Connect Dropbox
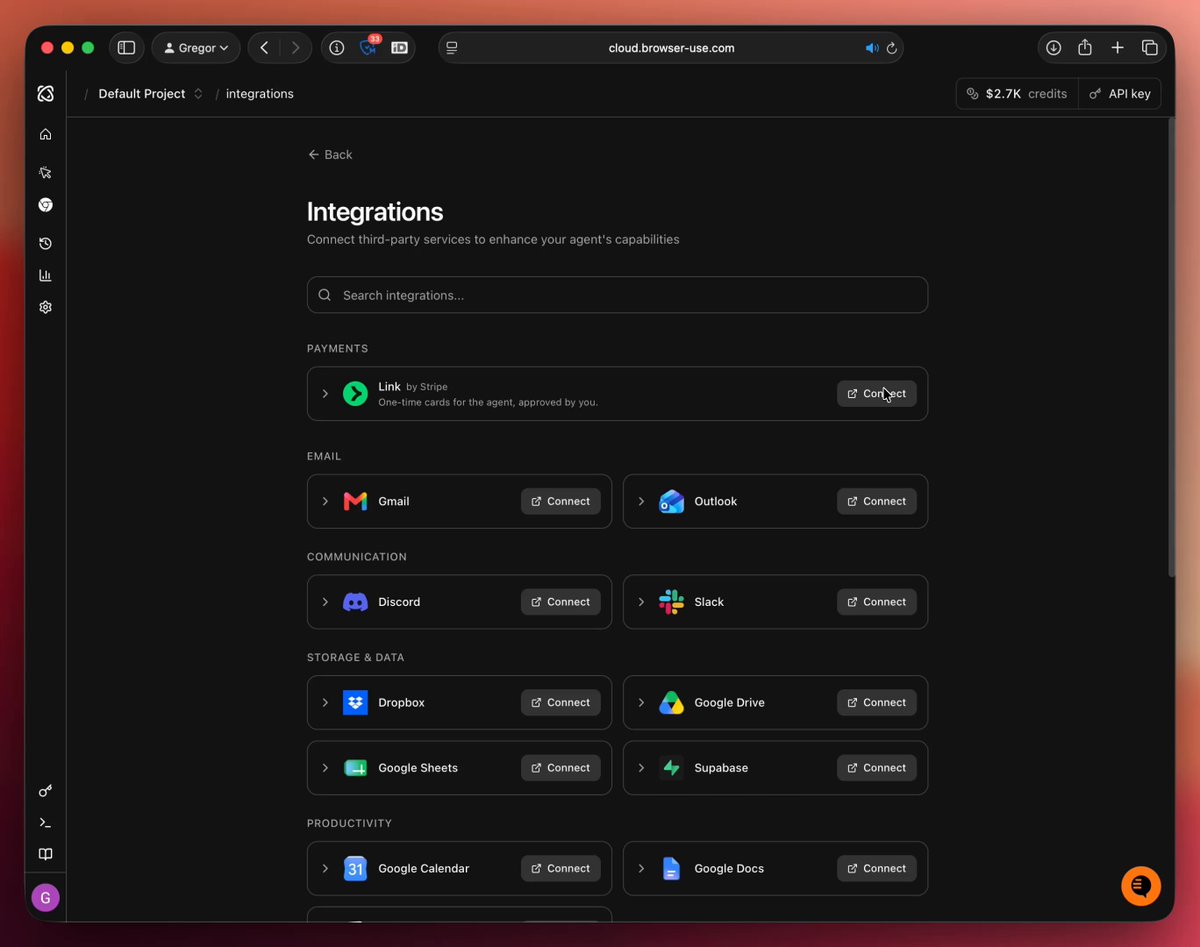This screenshot has width=1200, height=947. (x=560, y=703)
